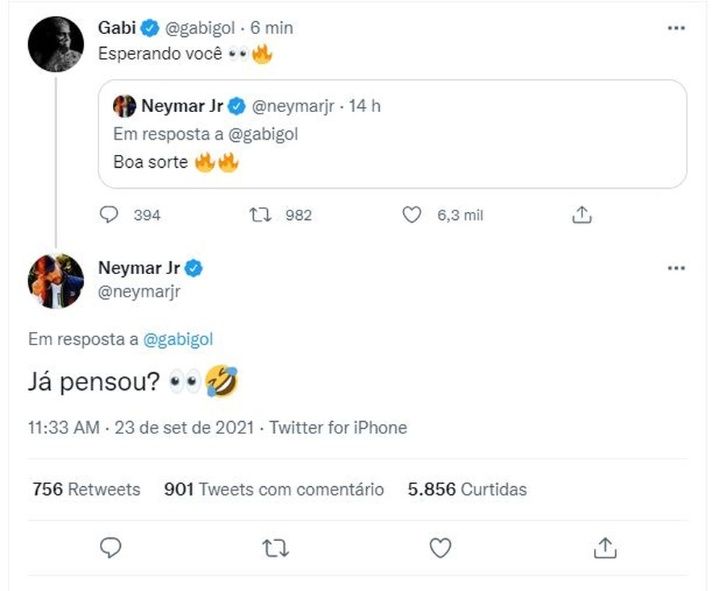712x591 pixels.
Task: Open more options on Gabi's tweet
Action: point(676,28)
